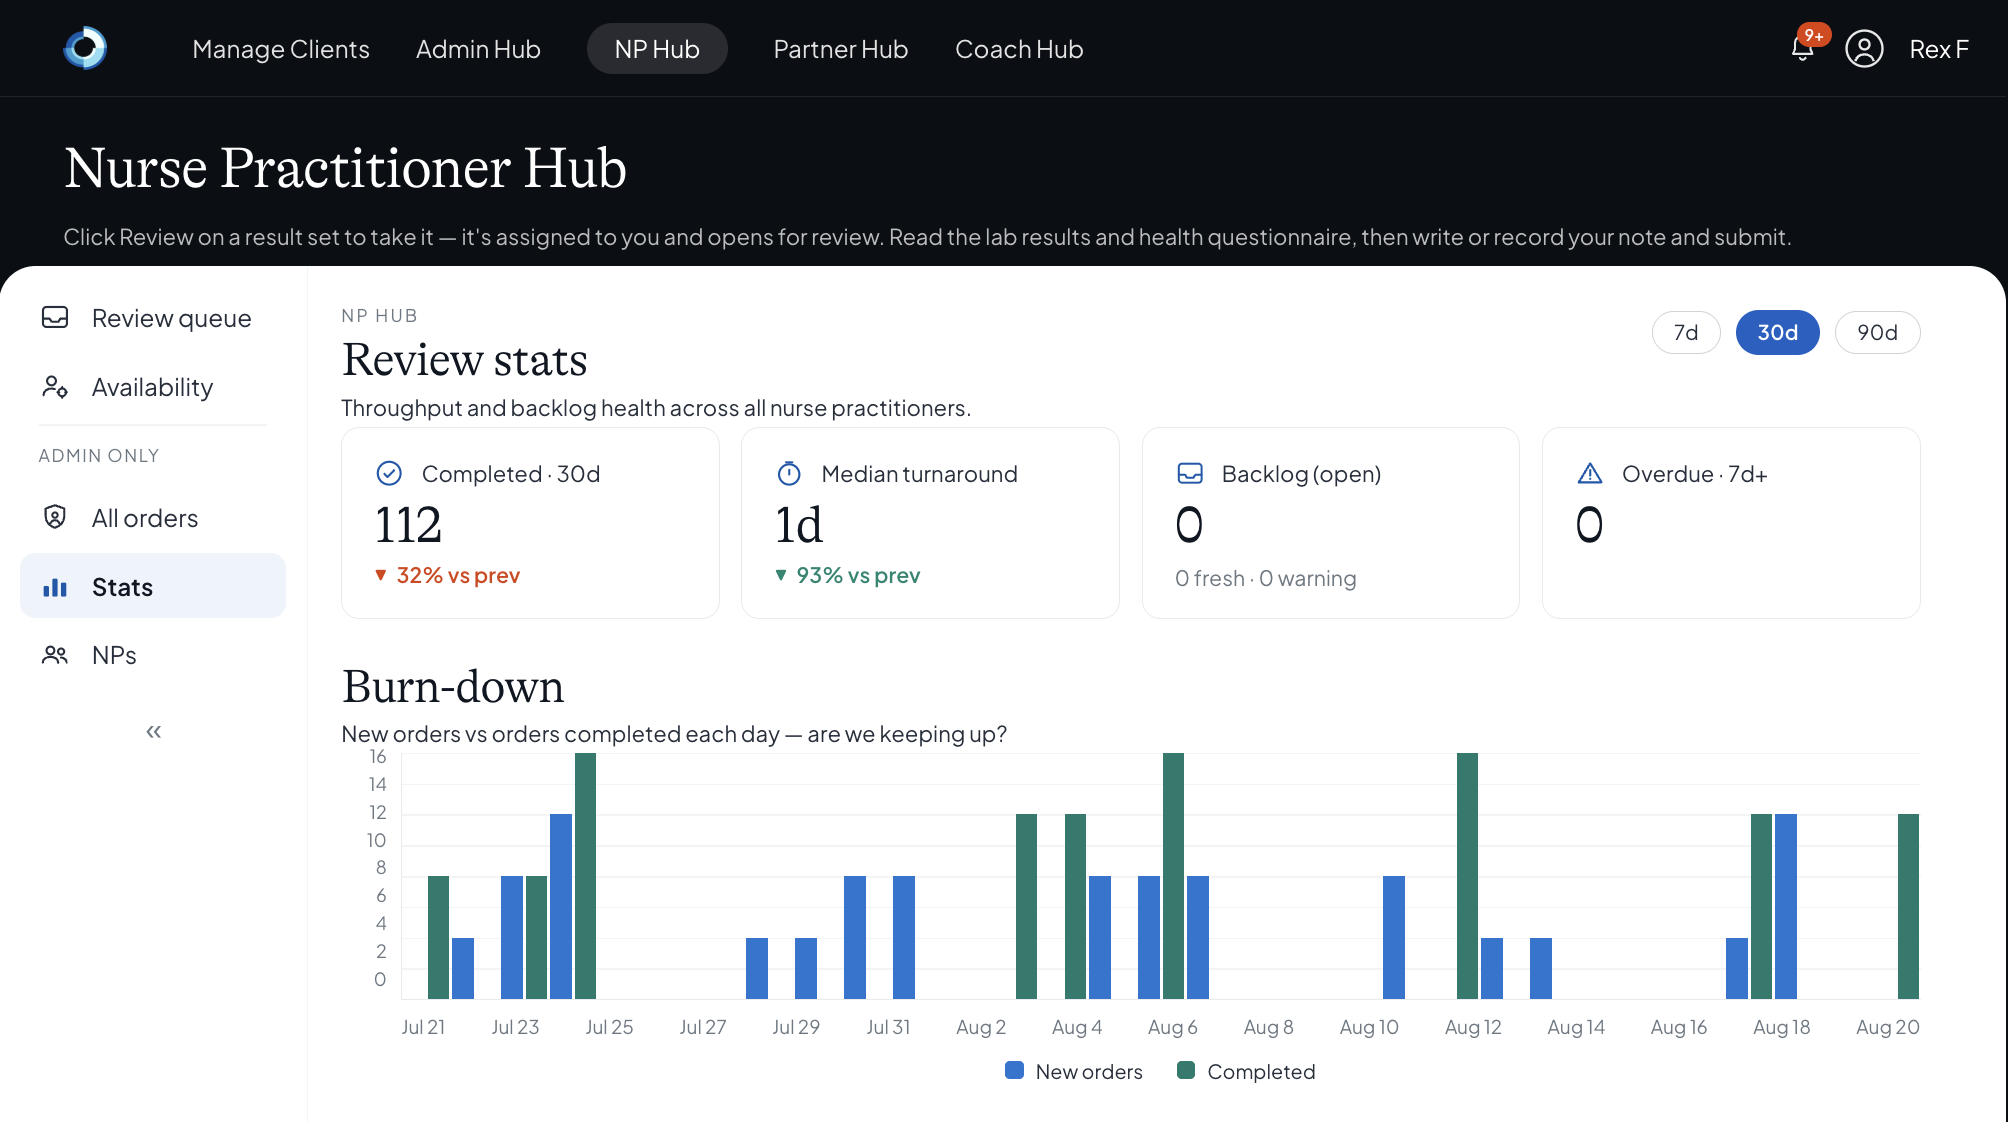Image resolution: width=2008 pixels, height=1122 pixels.
Task: Click the All orders shield icon
Action: [55, 517]
